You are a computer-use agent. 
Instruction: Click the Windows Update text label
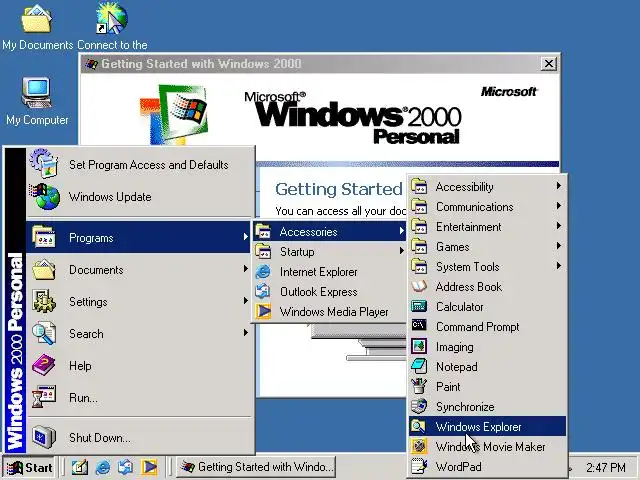(110, 197)
